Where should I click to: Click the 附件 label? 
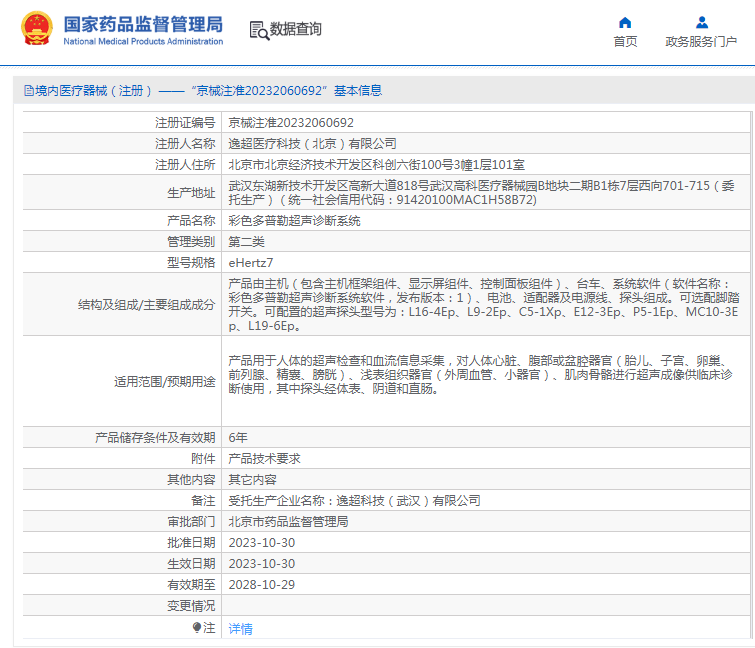203,459
